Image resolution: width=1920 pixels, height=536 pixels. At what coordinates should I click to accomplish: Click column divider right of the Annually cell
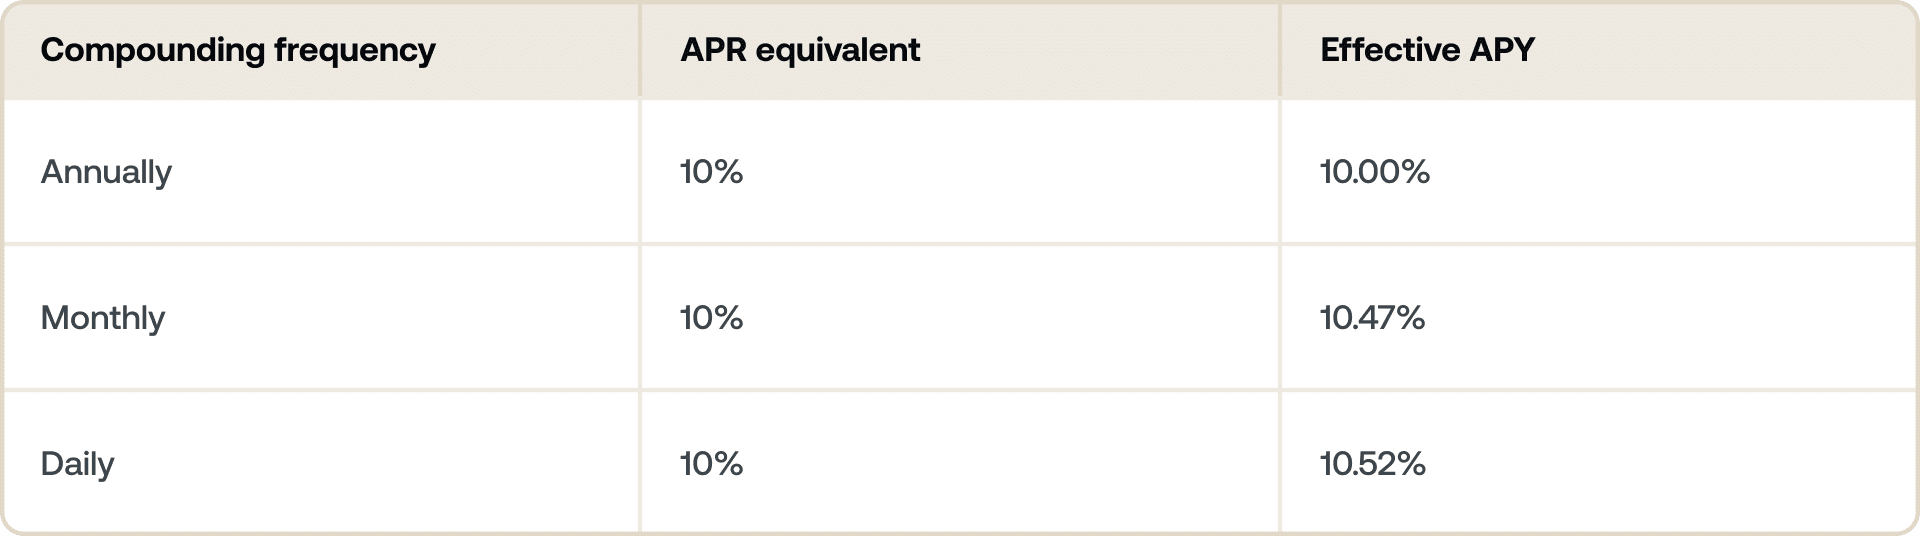tap(640, 172)
